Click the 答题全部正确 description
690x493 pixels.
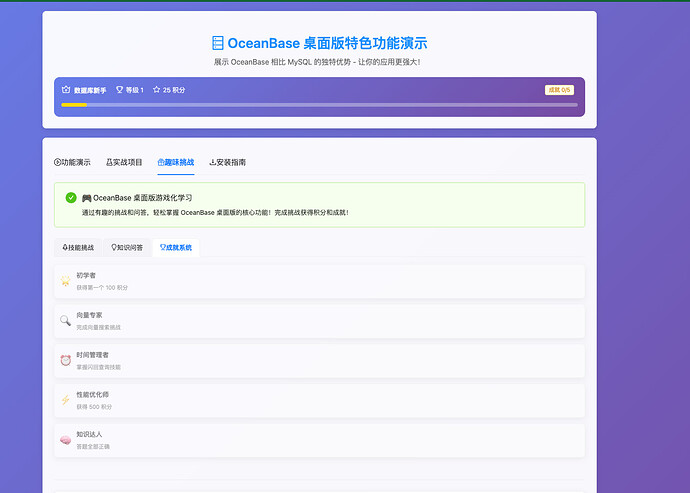(x=93, y=446)
